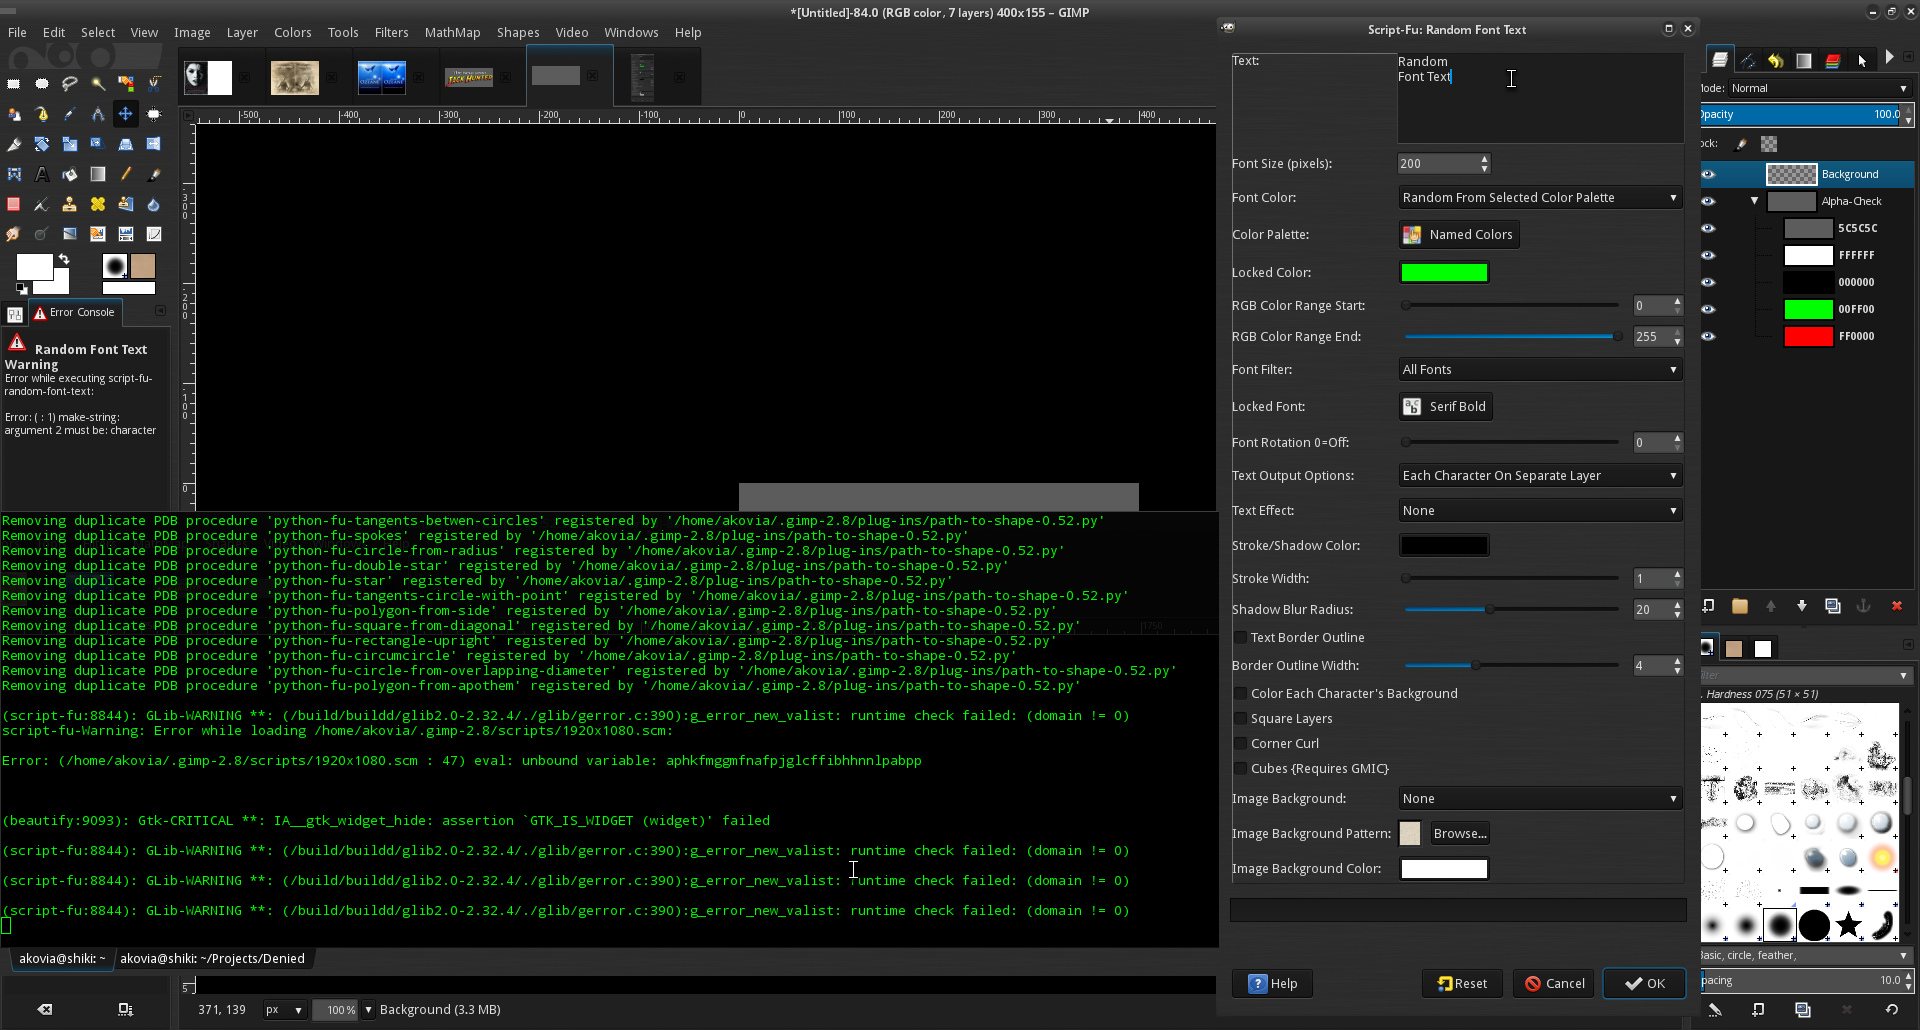The height and width of the screenshot is (1030, 1920).
Task: Collapse the Alpha-Check layer group
Action: tap(1754, 201)
